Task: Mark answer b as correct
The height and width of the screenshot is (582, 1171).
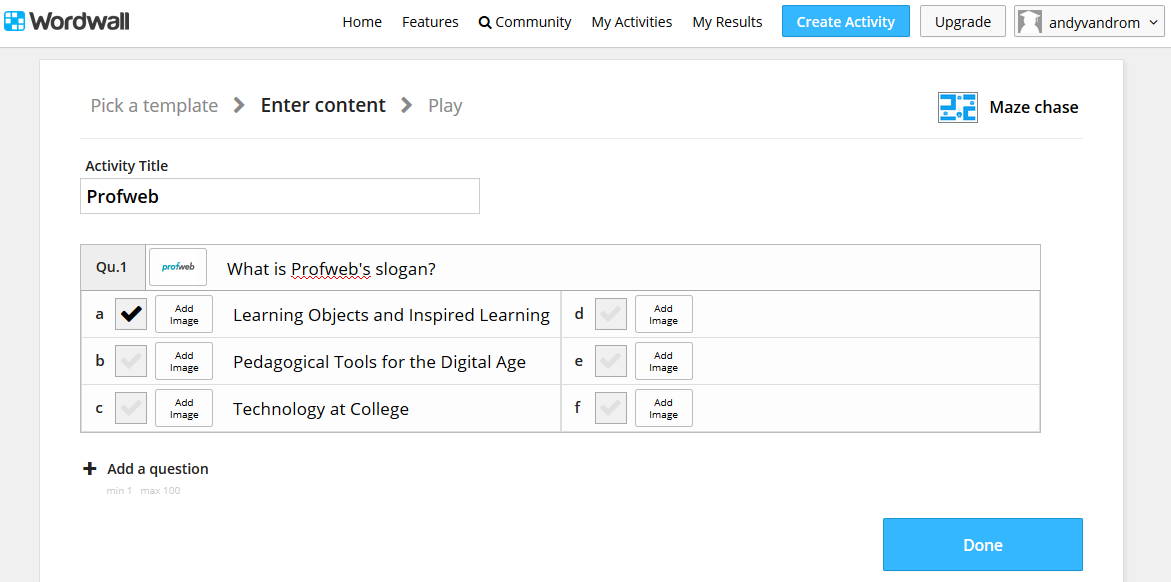Action: [x=131, y=362]
